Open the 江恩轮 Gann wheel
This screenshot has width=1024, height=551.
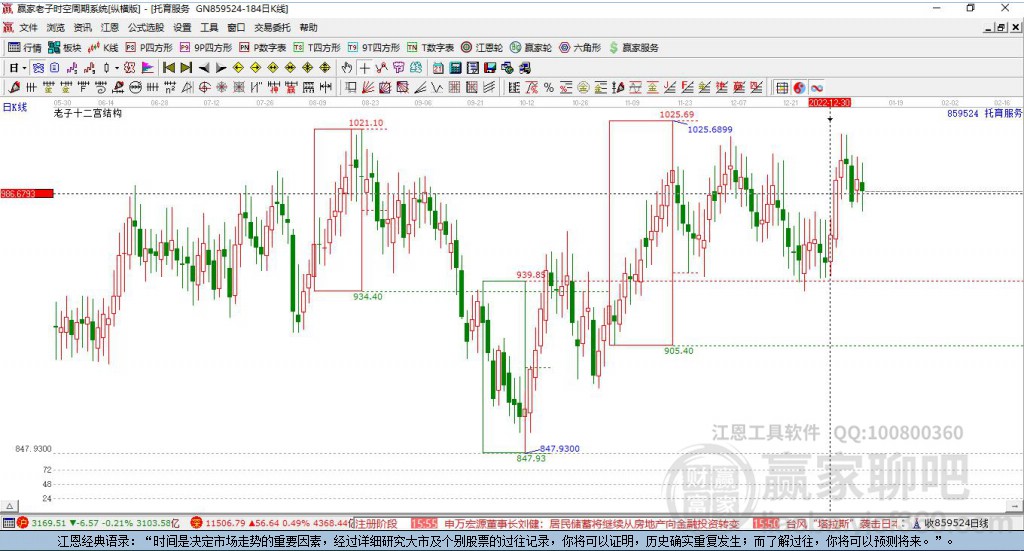482,48
